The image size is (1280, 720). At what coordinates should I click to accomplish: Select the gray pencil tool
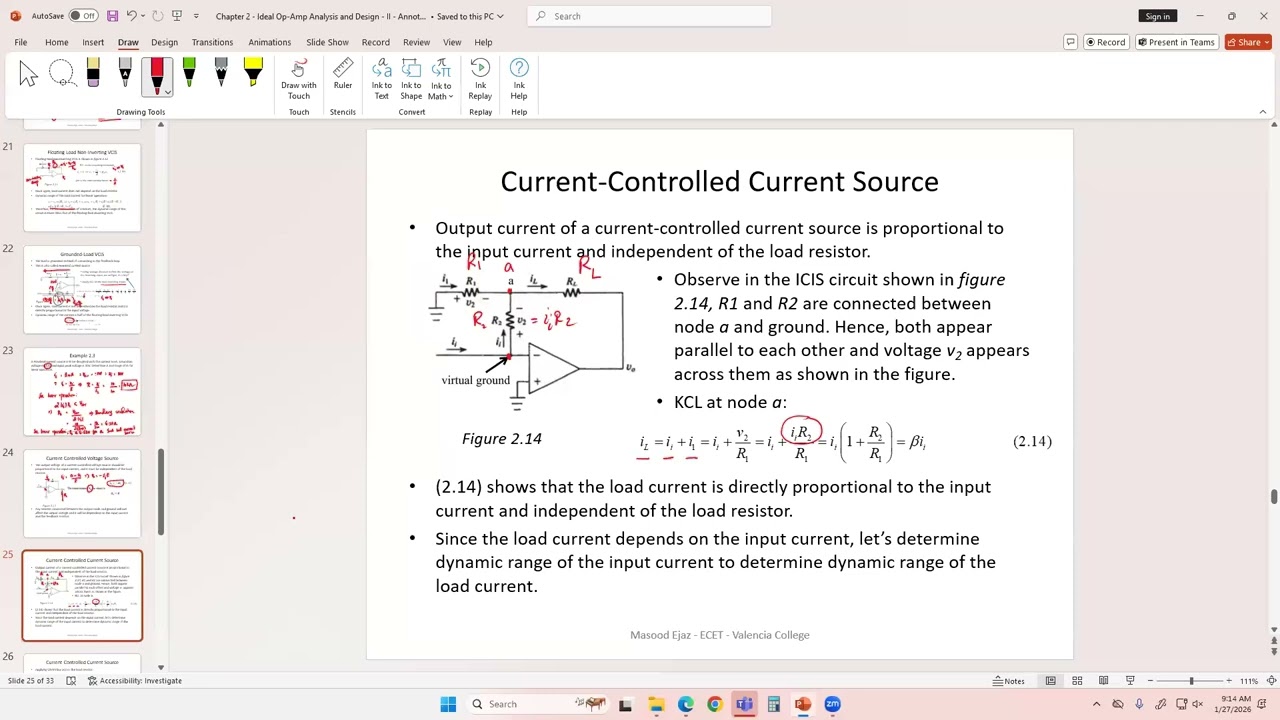(221, 74)
